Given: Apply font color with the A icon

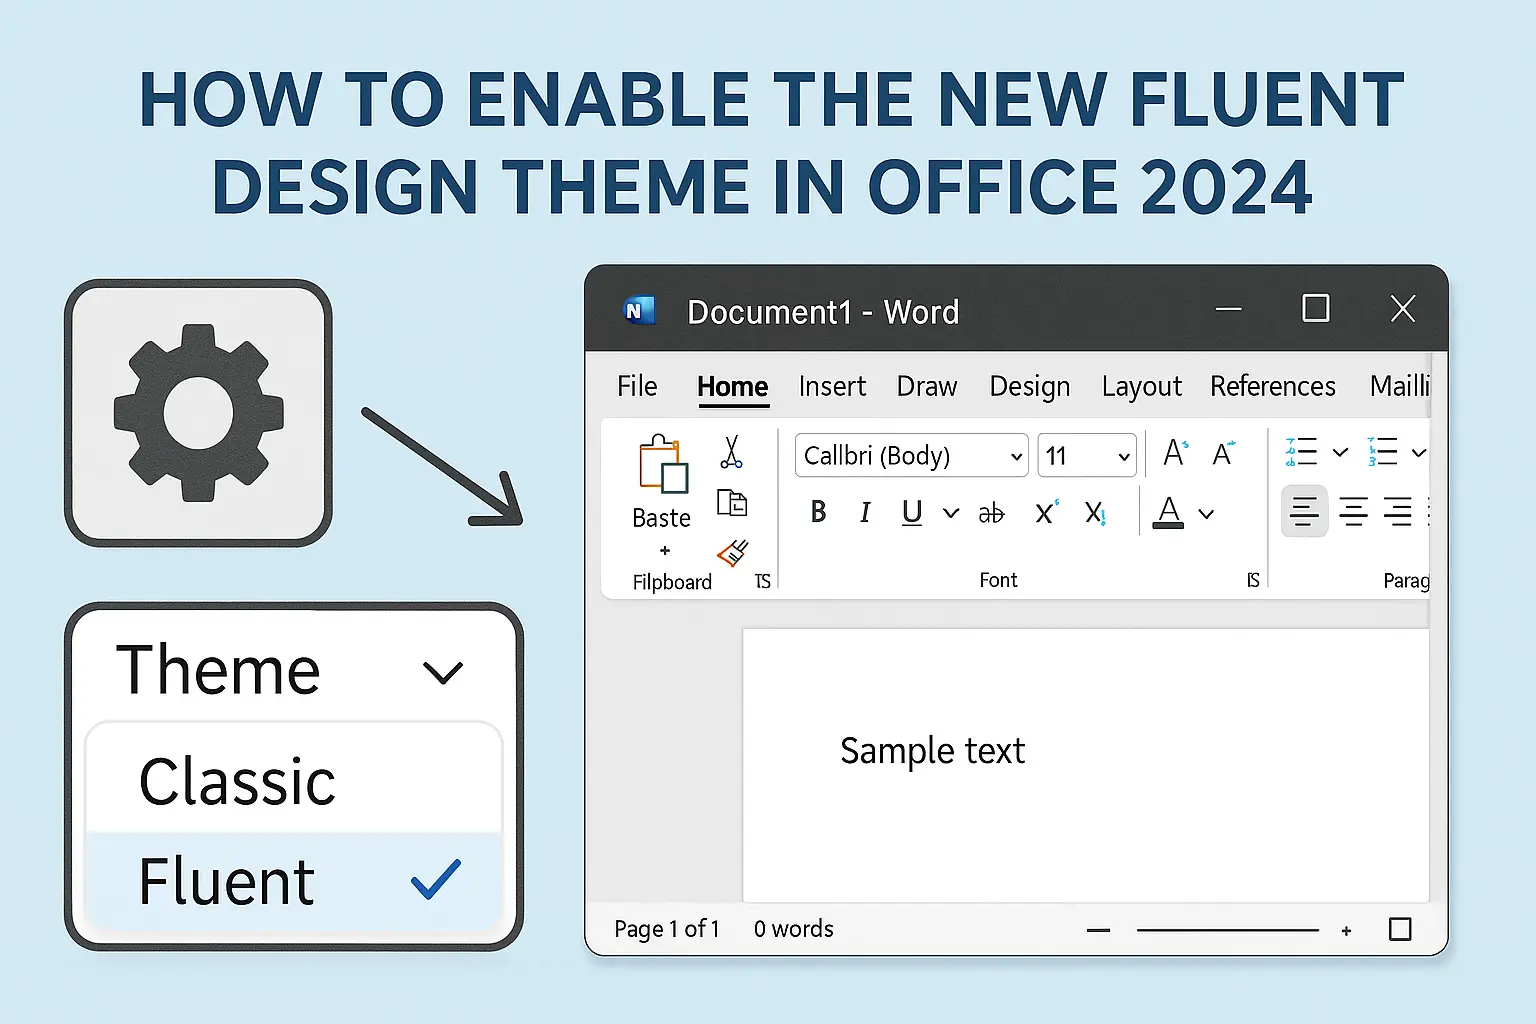Looking at the screenshot, I should 1168,512.
